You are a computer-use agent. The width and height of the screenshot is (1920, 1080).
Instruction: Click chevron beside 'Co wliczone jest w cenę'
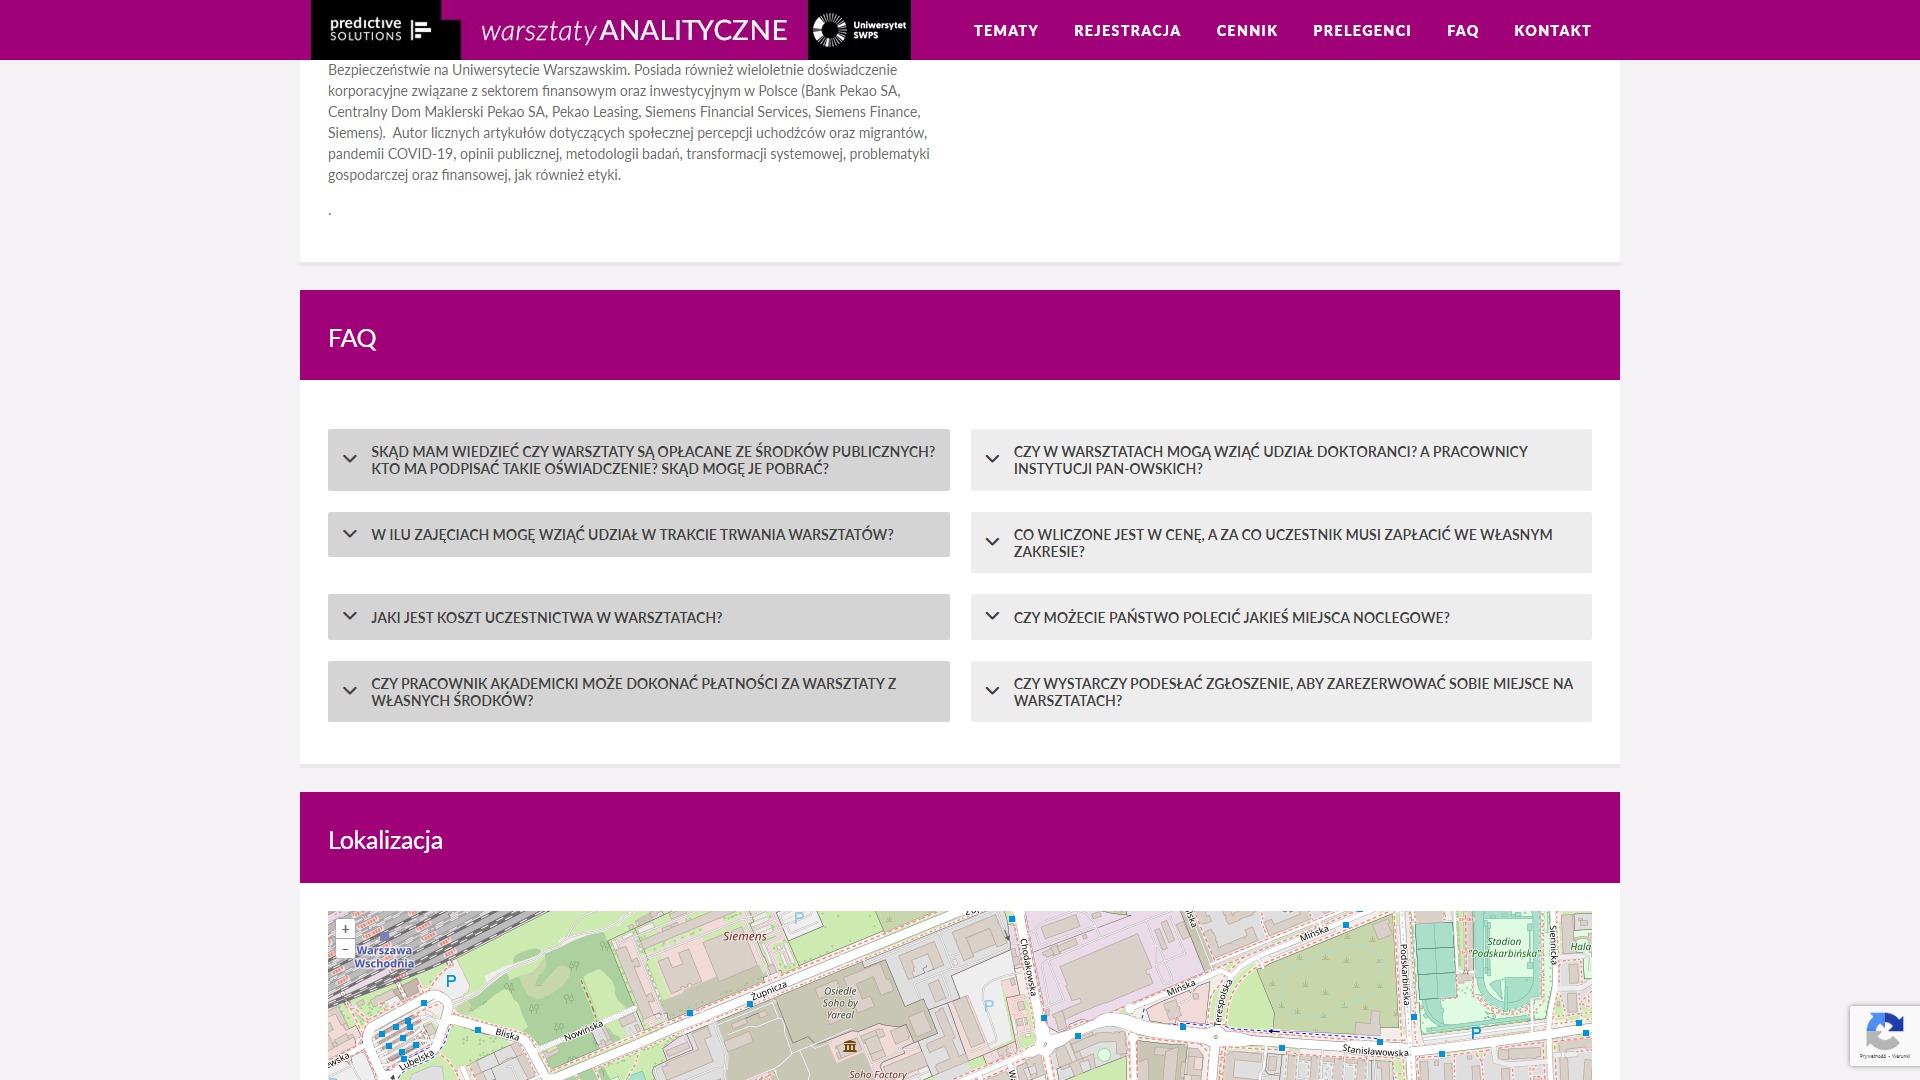pyautogui.click(x=992, y=542)
